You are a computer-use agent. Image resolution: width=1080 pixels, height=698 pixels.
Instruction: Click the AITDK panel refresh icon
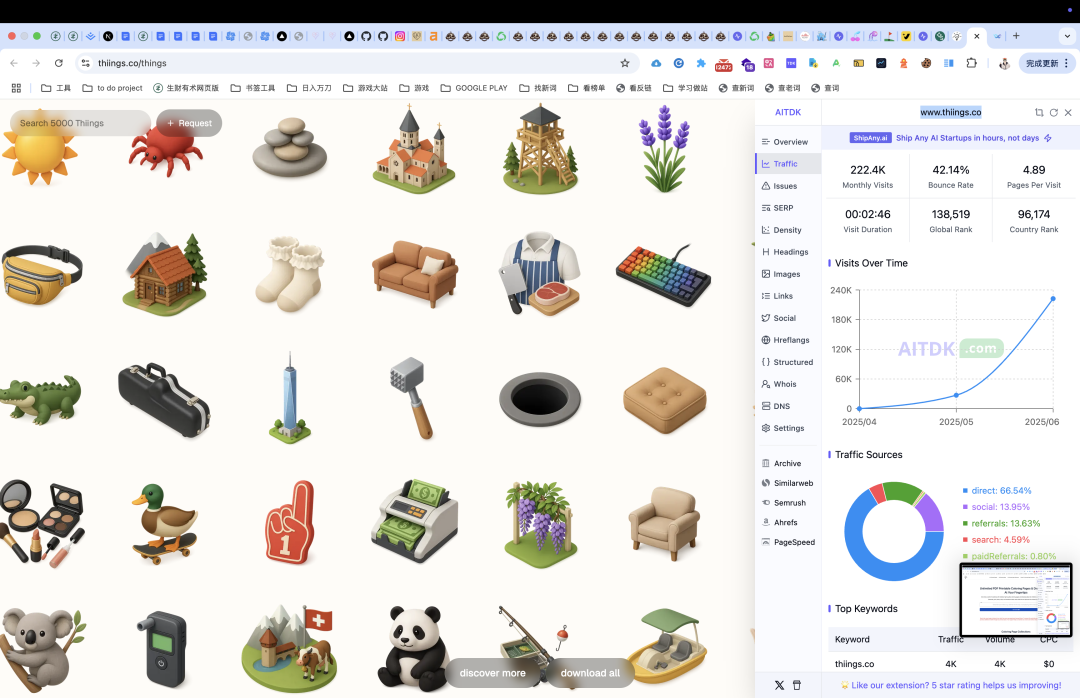point(1053,112)
